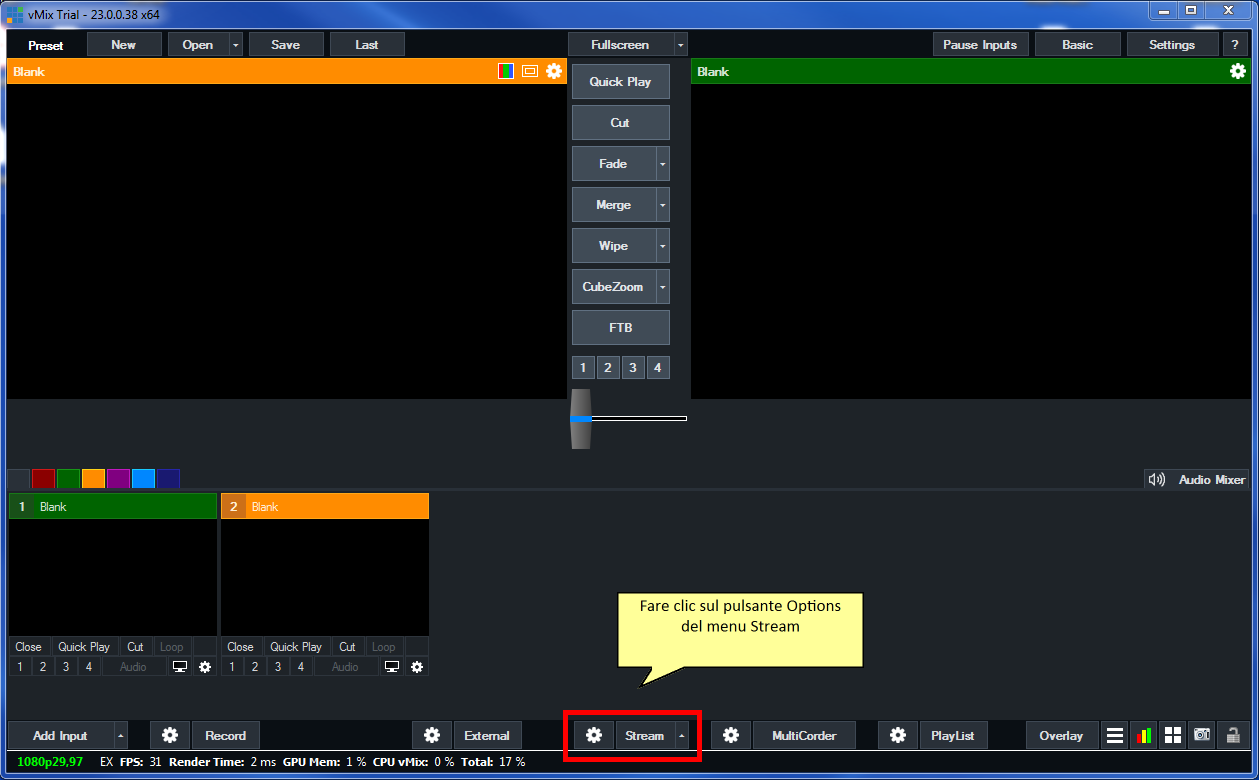
Task: Toggle overlay 1 on input 1
Action: tap(20, 667)
